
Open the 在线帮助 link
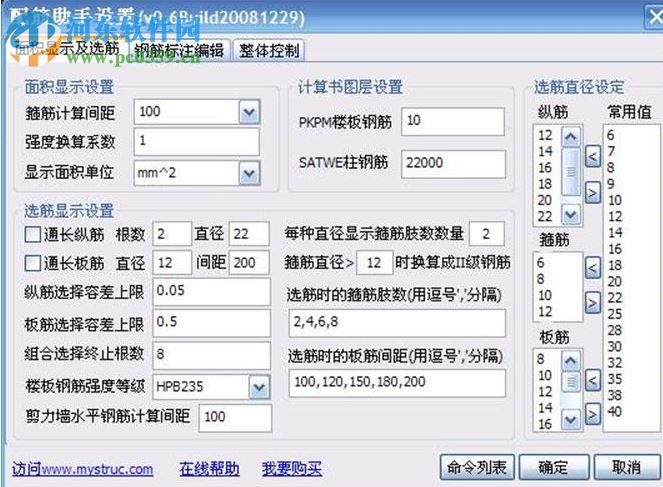(209, 469)
